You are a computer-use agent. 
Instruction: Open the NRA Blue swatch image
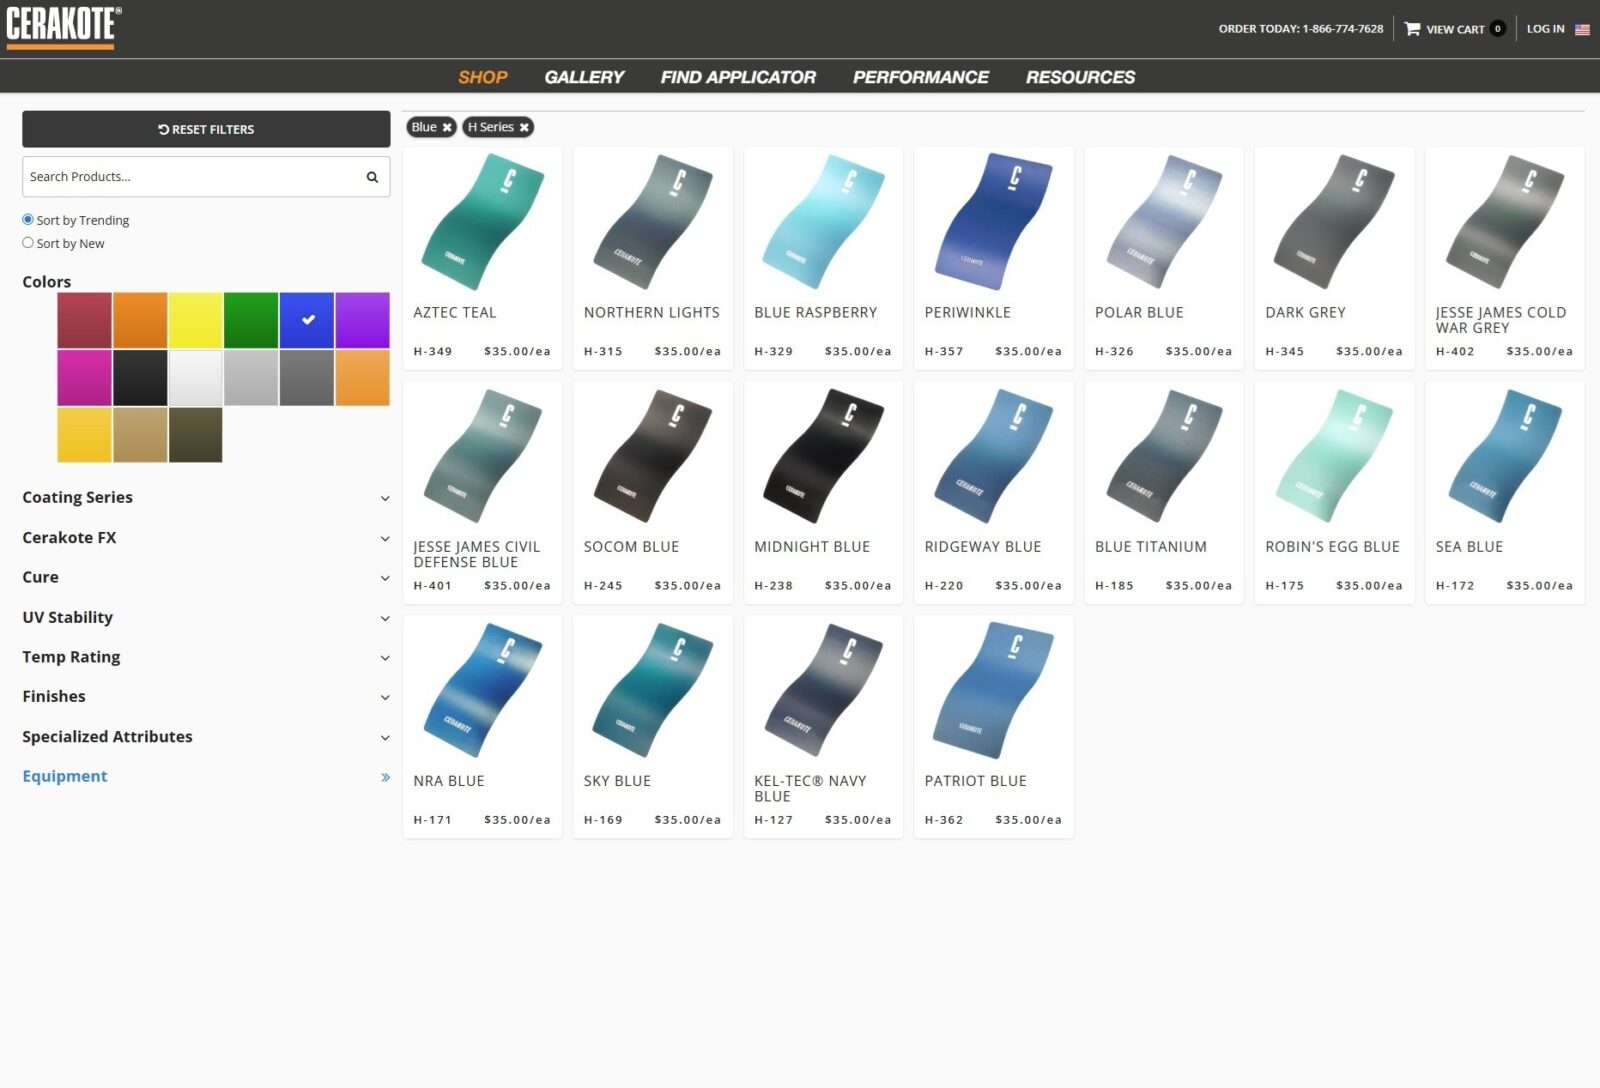(x=483, y=690)
